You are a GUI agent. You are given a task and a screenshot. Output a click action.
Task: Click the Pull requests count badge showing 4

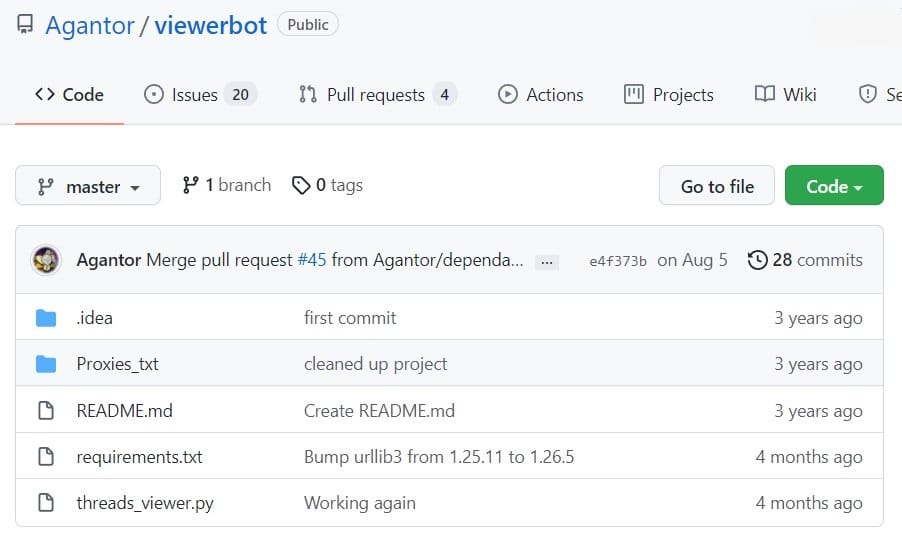tap(445, 94)
